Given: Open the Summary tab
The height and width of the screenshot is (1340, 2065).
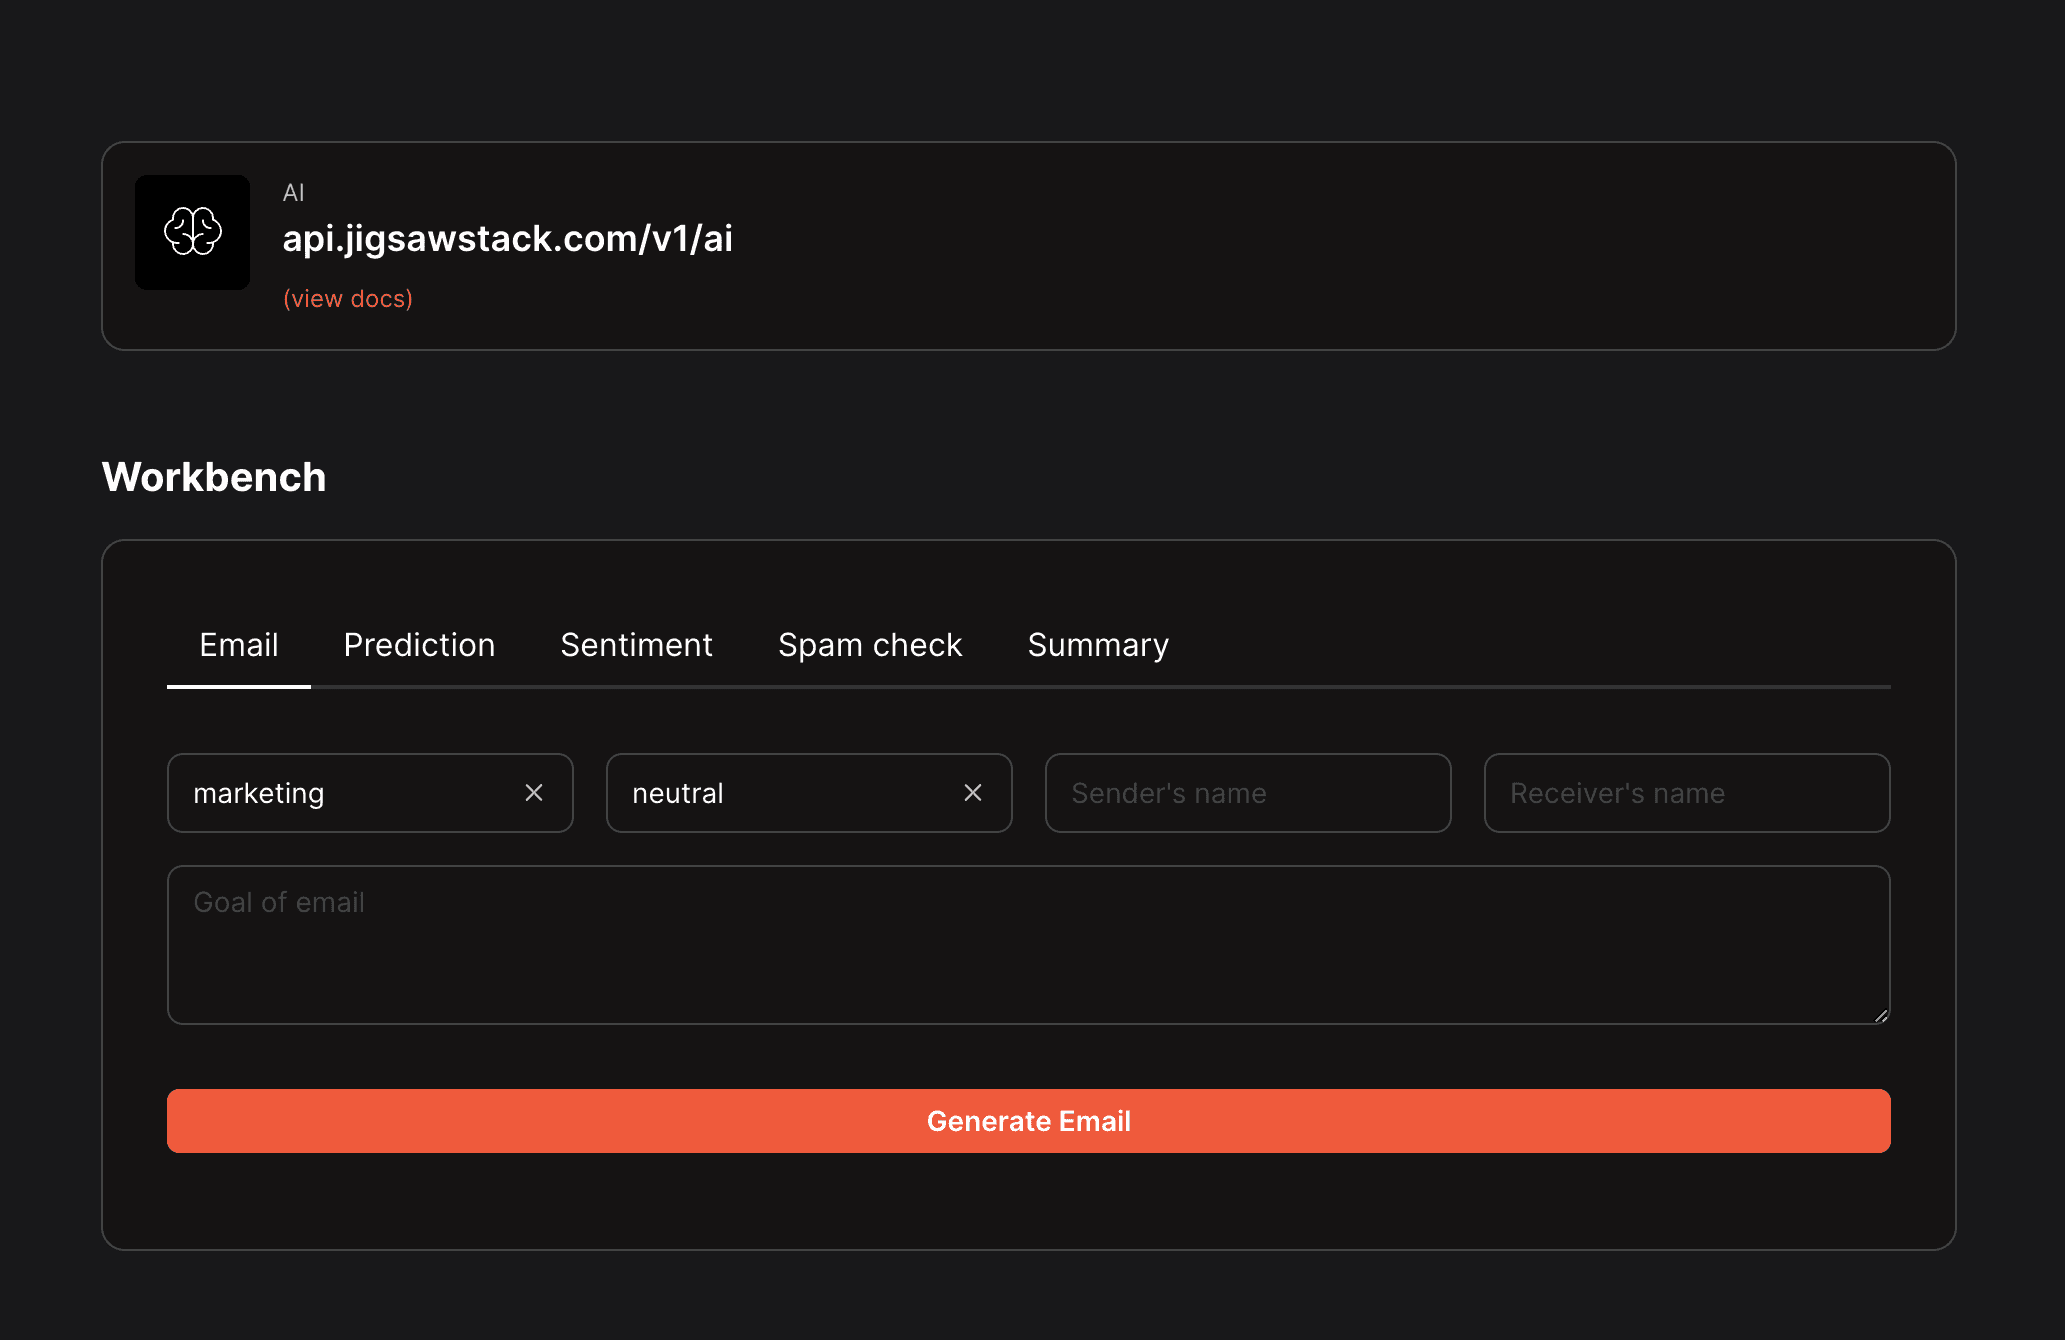Looking at the screenshot, I should coord(1097,645).
